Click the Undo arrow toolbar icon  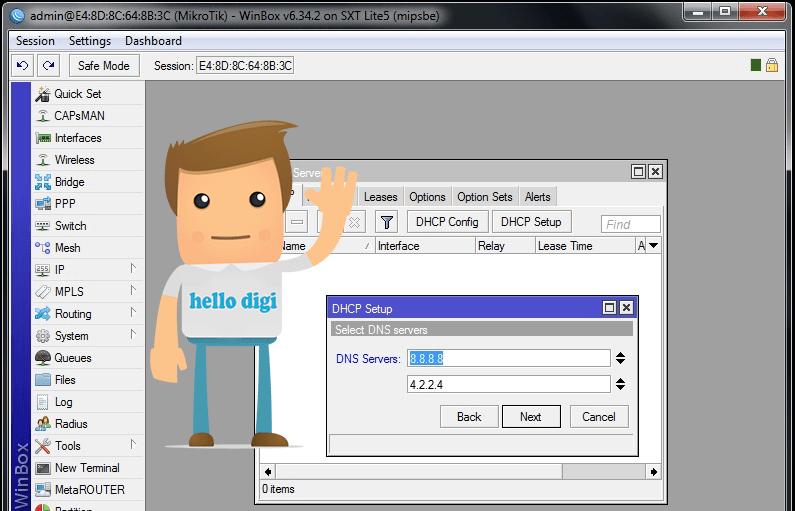(23, 65)
